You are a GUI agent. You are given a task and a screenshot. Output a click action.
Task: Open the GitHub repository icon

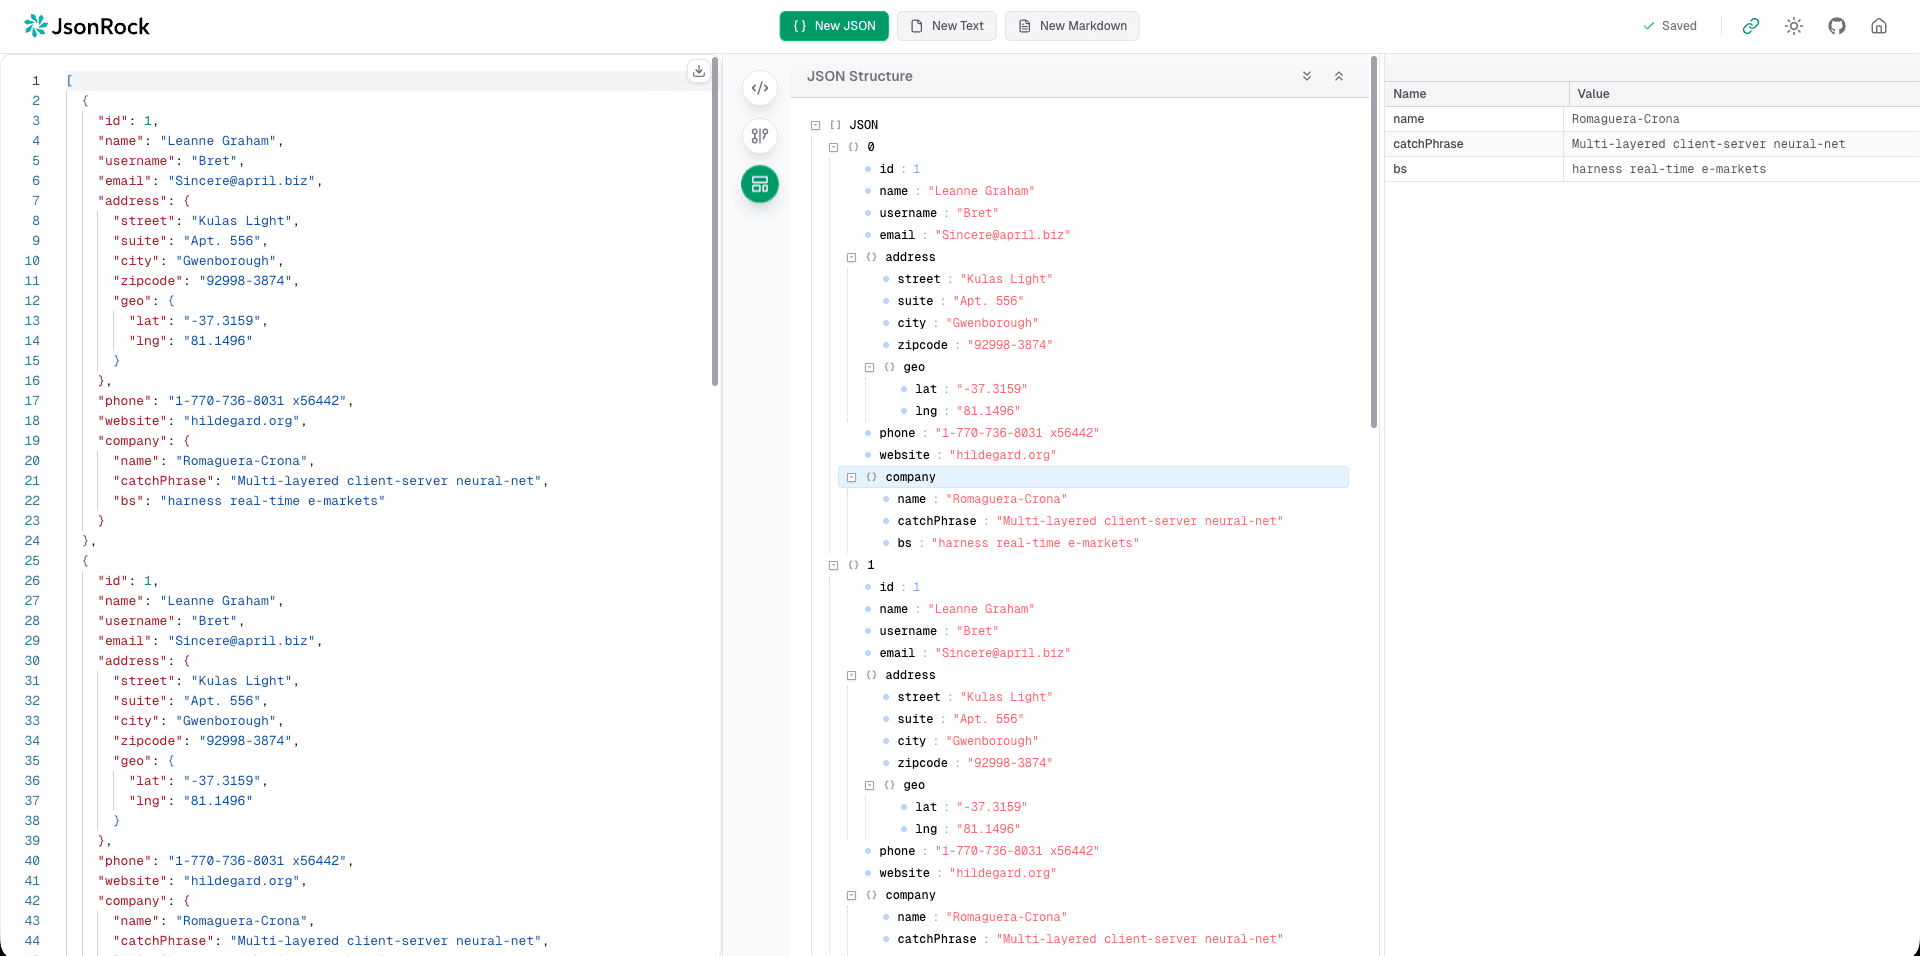(x=1836, y=26)
